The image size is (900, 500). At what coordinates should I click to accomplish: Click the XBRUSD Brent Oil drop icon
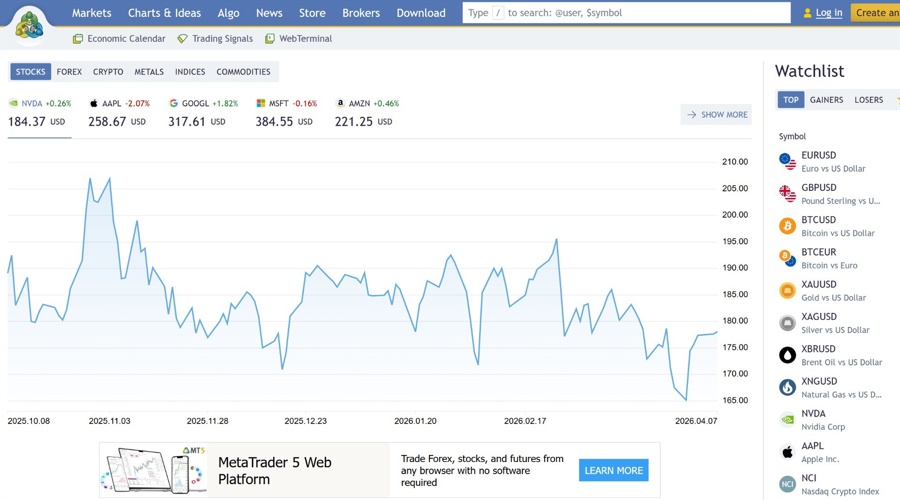click(787, 355)
